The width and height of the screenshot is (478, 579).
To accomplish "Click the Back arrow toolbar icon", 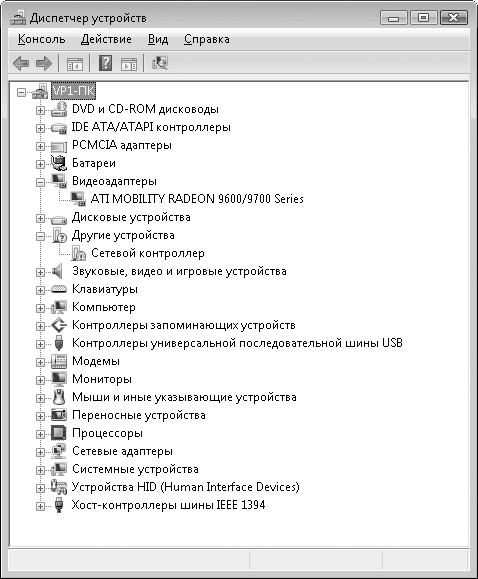I will [x=21, y=63].
